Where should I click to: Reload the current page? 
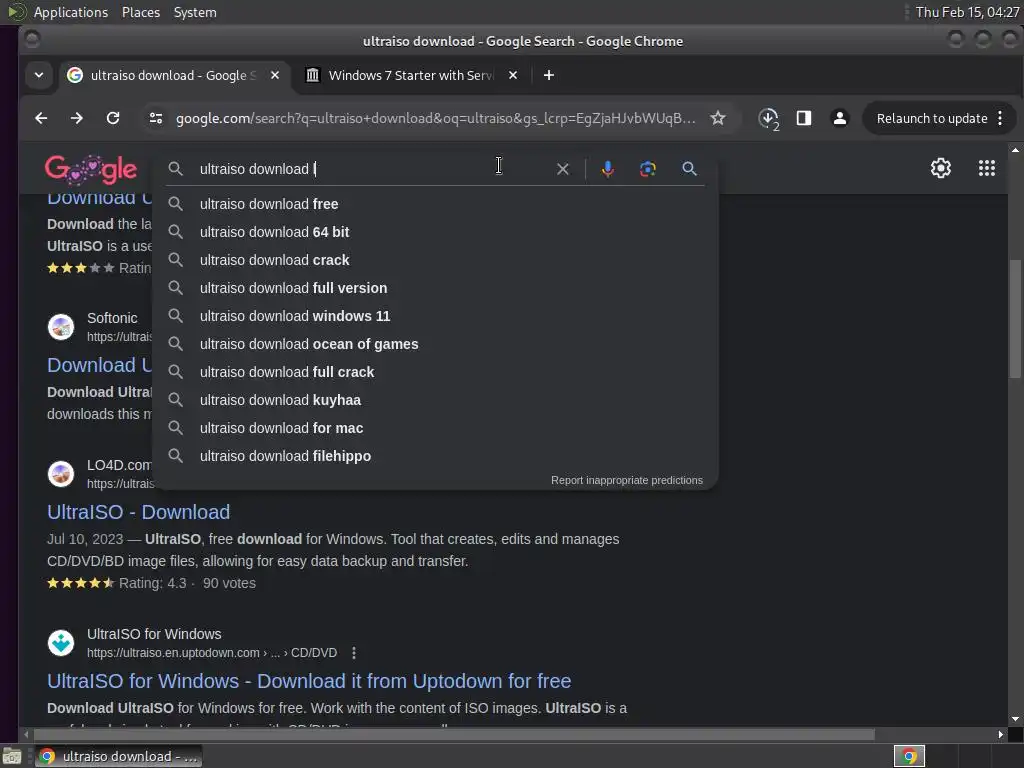[x=113, y=118]
